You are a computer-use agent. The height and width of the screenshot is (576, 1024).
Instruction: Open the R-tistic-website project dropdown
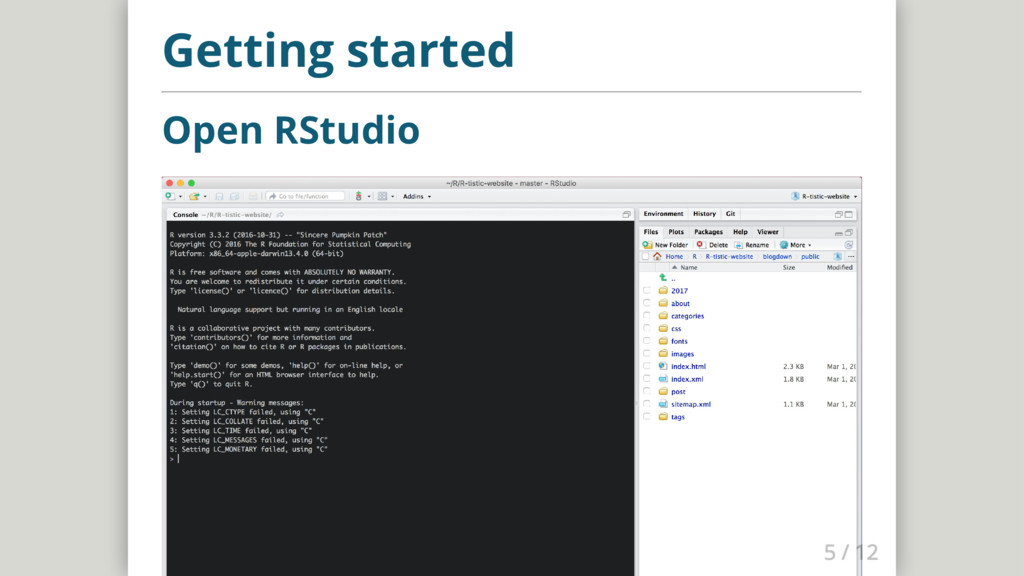point(825,197)
